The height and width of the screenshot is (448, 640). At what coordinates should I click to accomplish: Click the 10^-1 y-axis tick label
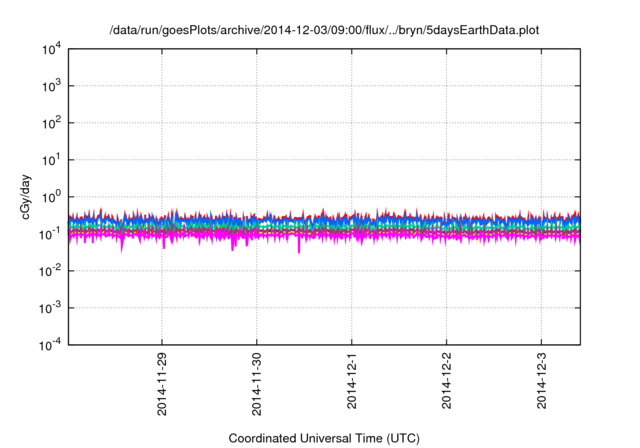pos(48,233)
